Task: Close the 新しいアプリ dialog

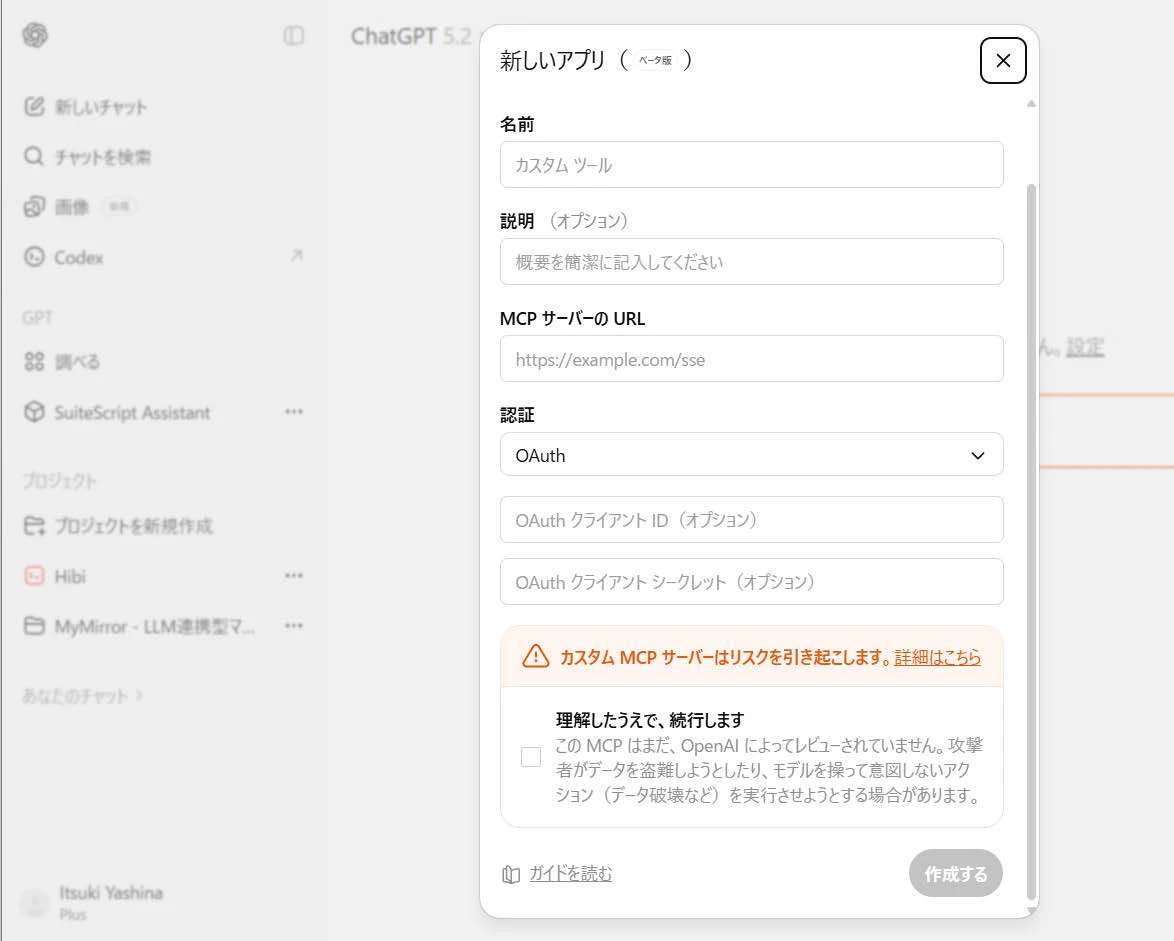Action: [x=1003, y=61]
